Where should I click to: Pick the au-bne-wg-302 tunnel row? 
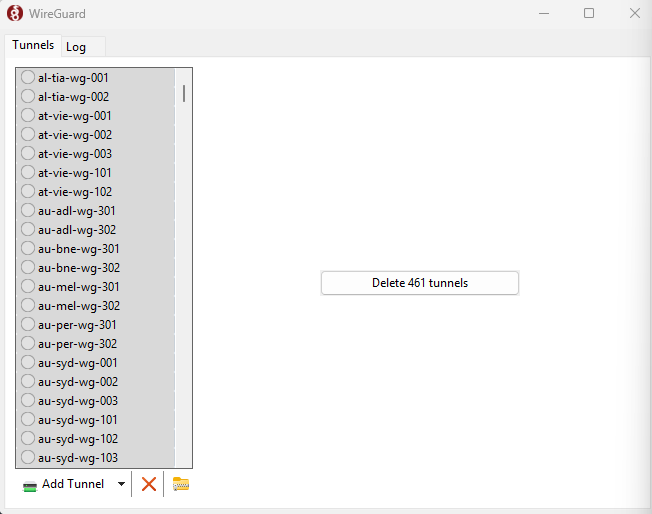79,268
